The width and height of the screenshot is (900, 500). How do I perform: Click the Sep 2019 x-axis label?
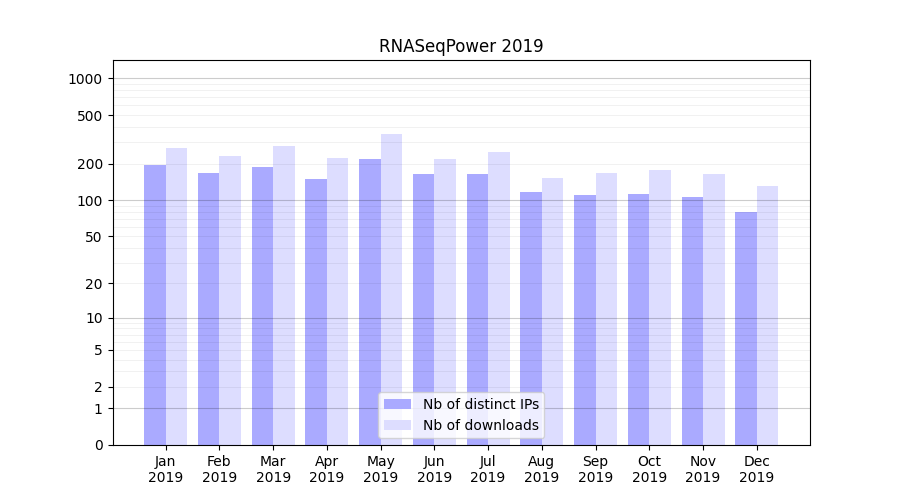595,469
